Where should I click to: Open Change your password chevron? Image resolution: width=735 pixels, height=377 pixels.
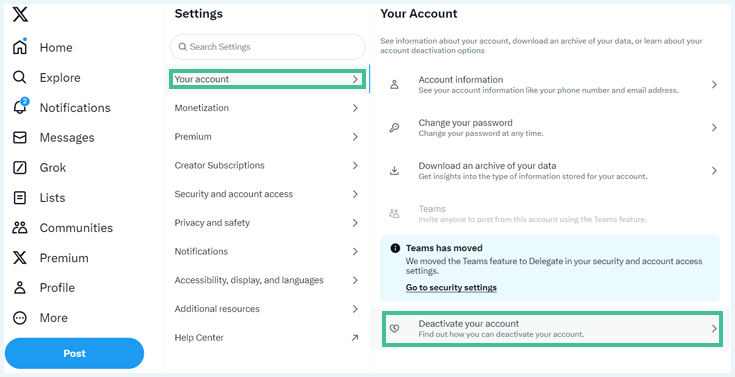pos(714,128)
